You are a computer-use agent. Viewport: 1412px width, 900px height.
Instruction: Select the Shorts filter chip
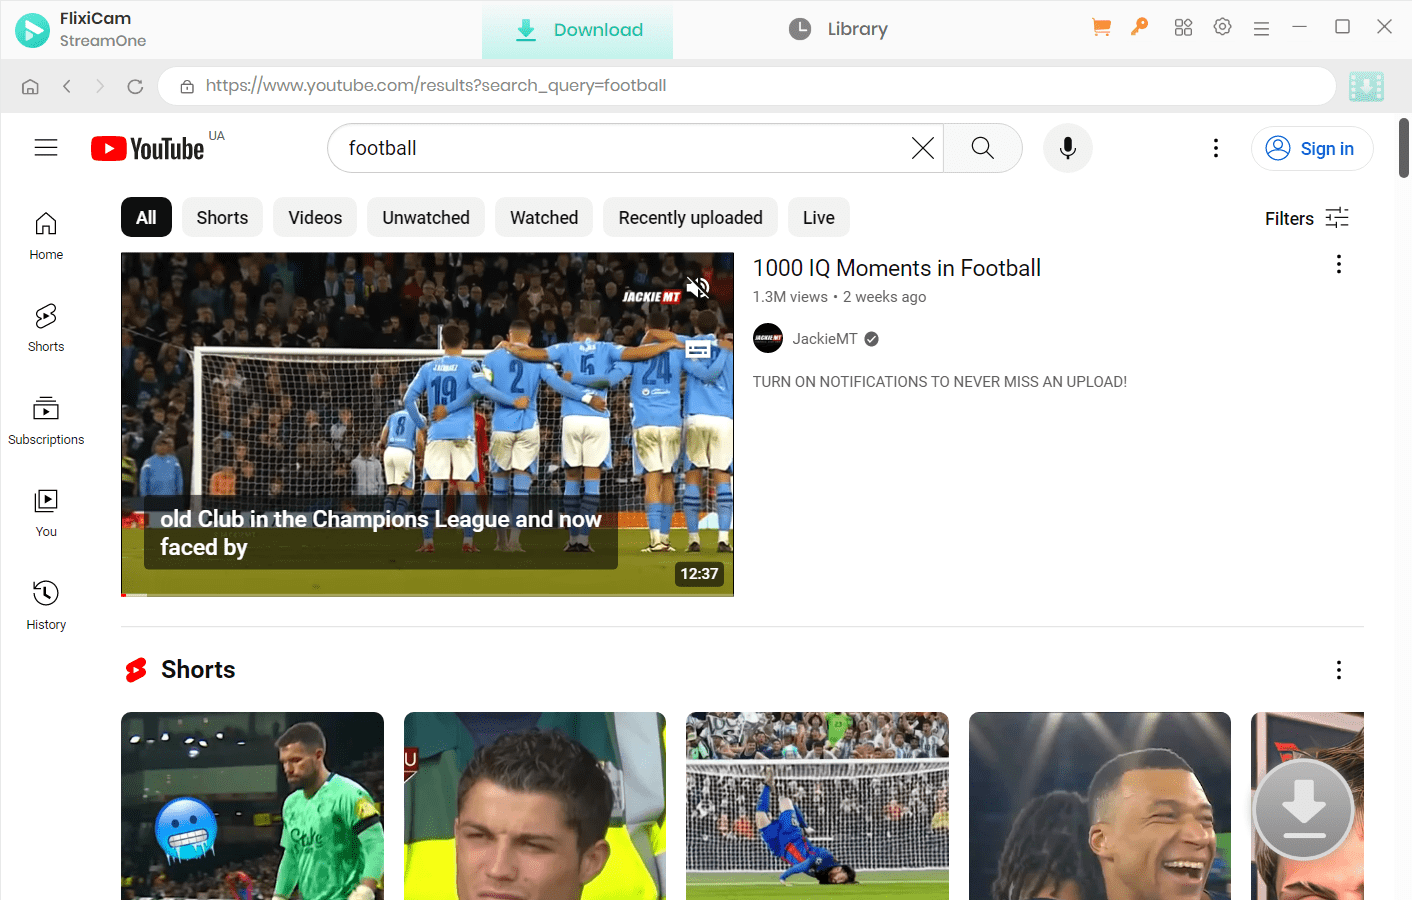222,217
